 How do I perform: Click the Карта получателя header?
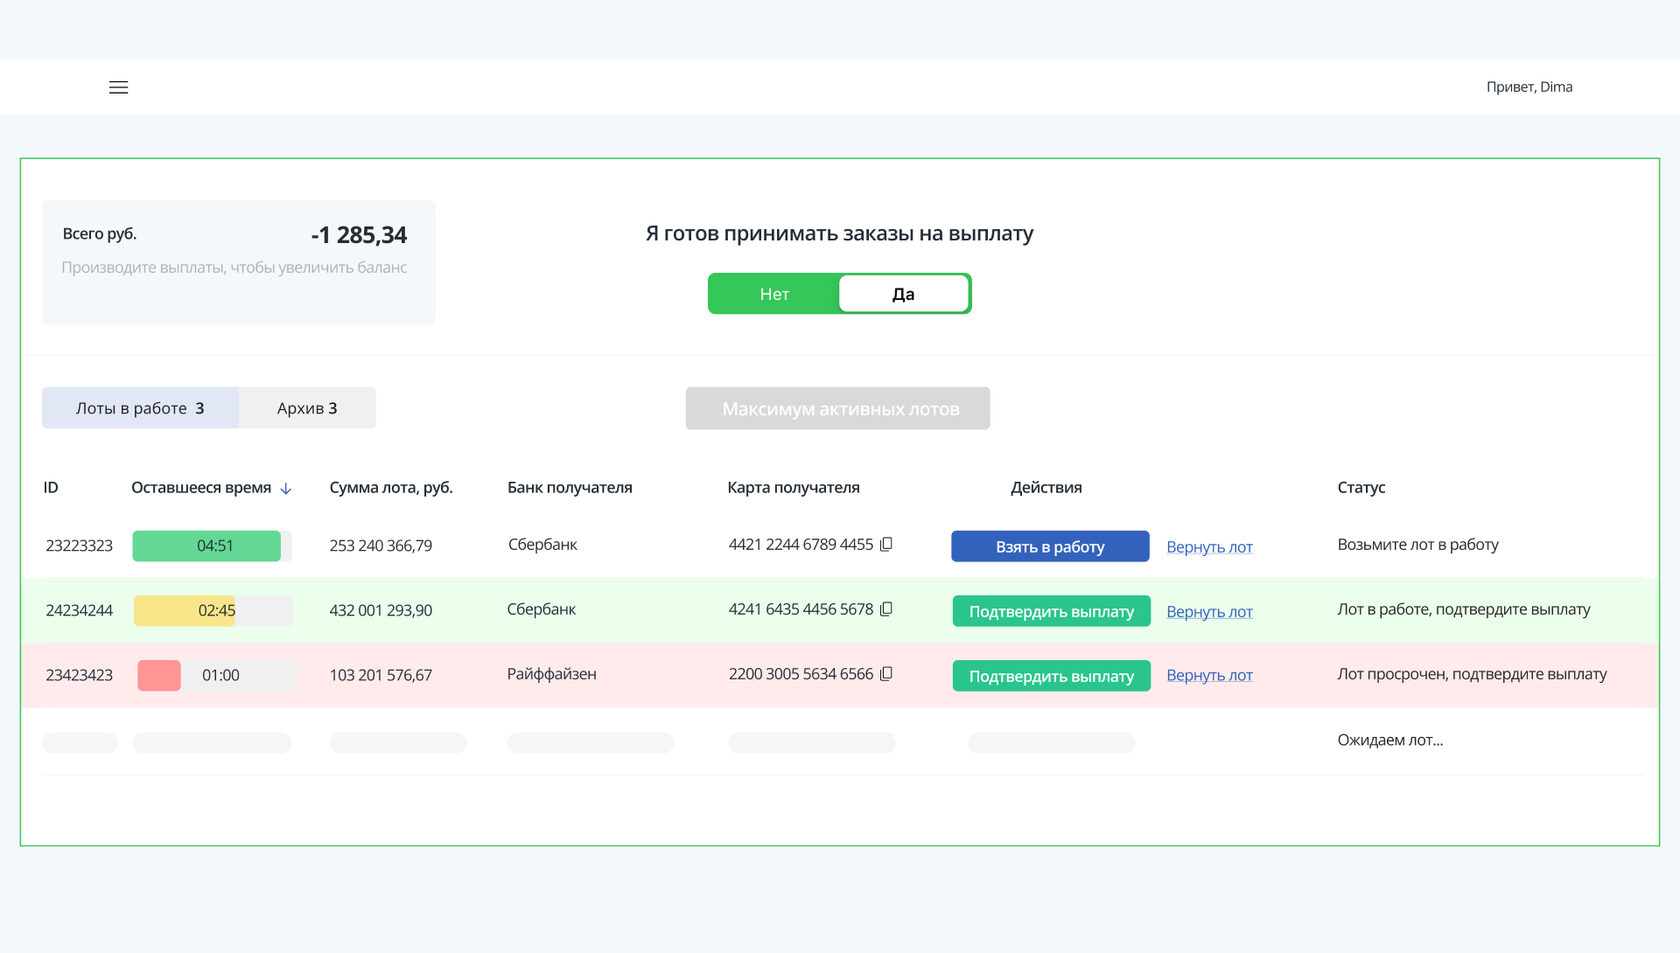point(793,488)
